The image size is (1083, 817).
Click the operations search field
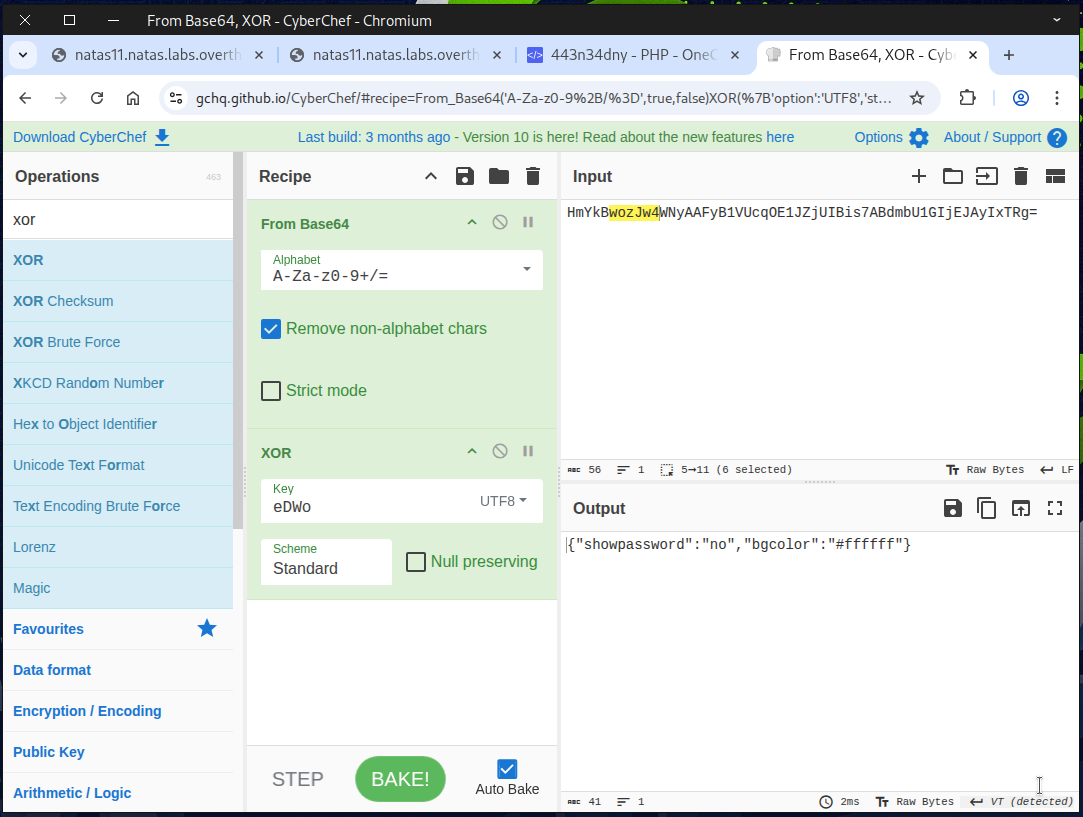[117, 219]
